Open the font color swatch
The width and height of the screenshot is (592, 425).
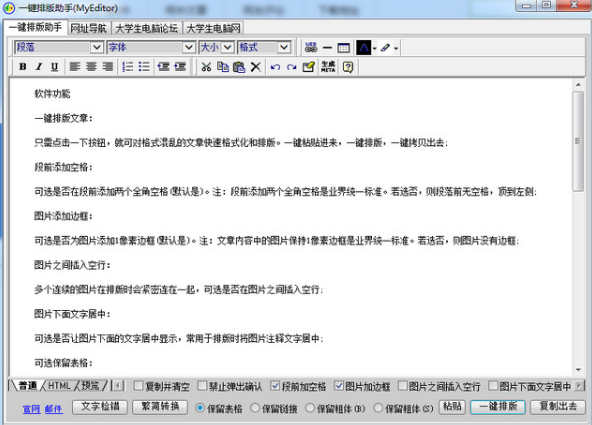pos(364,48)
